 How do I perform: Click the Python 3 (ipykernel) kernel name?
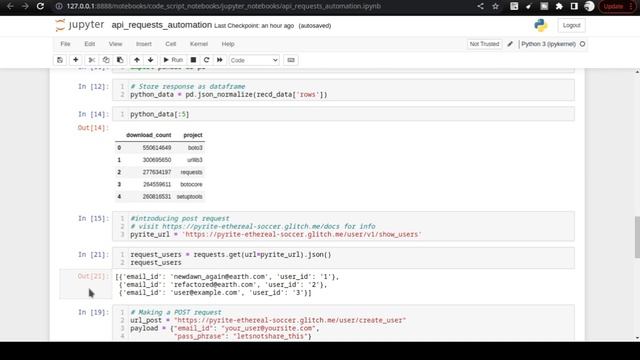click(548, 44)
